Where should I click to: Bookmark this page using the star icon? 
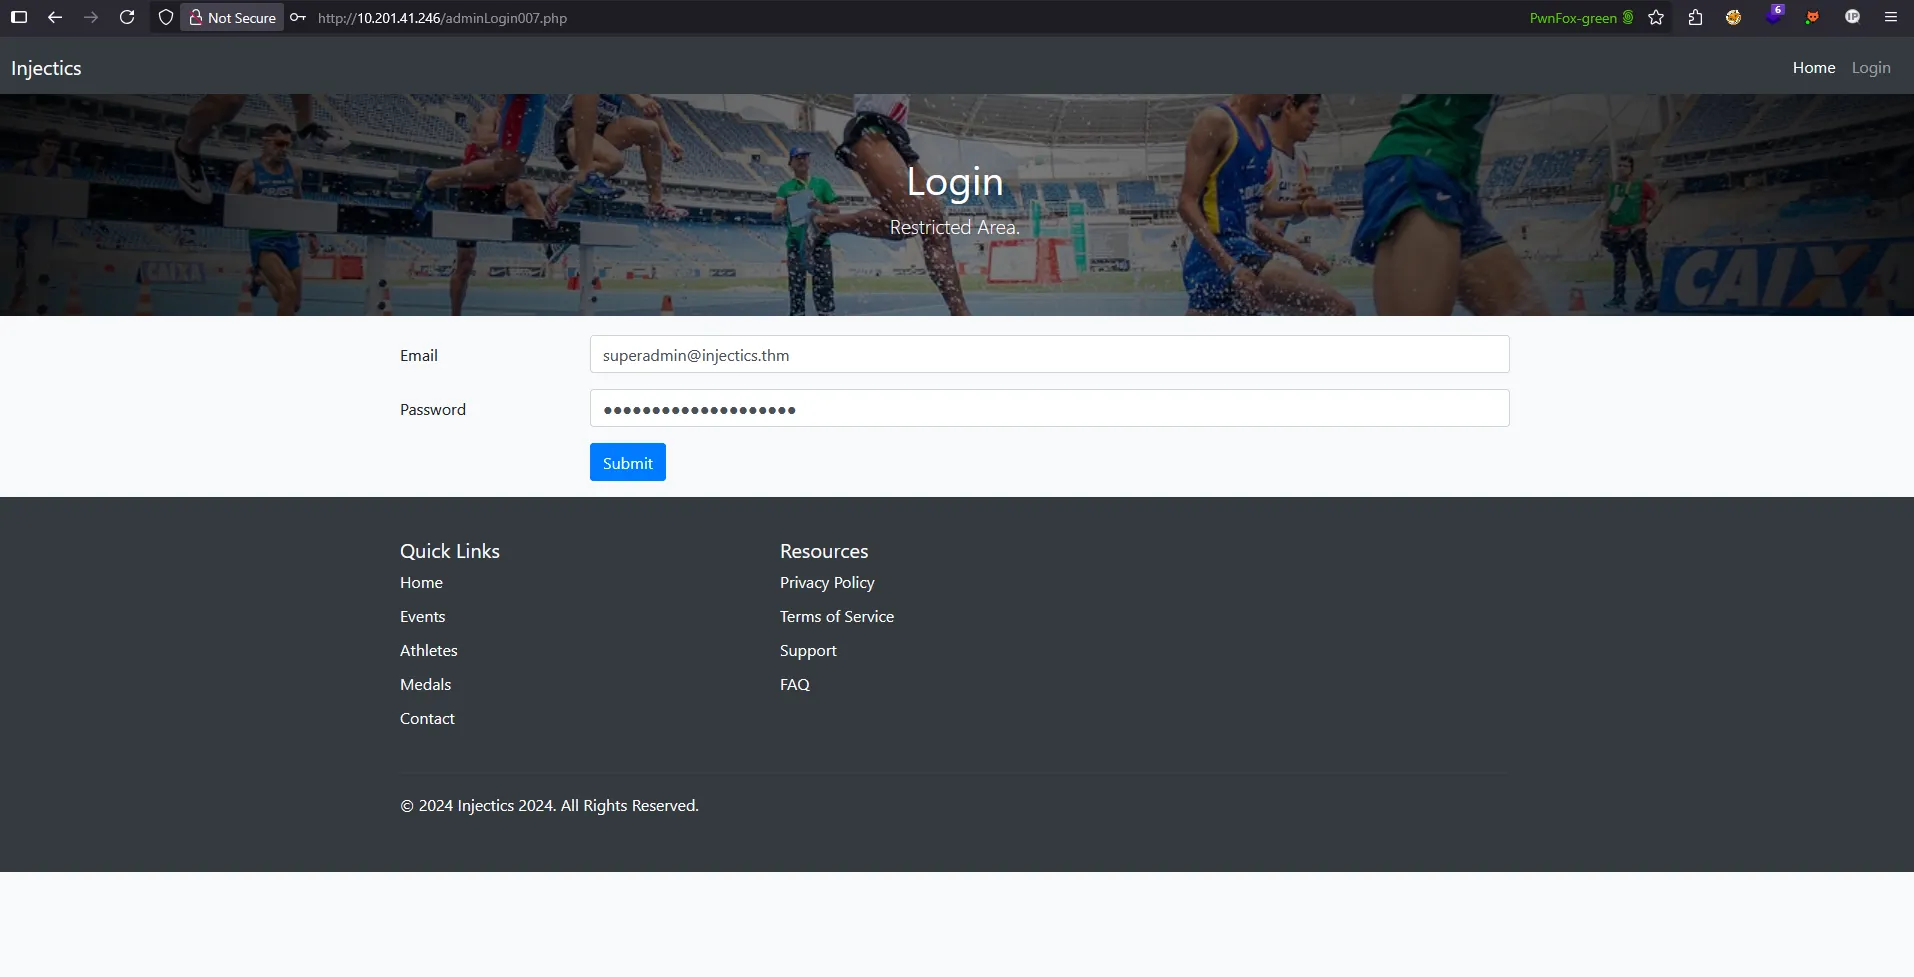click(1655, 17)
